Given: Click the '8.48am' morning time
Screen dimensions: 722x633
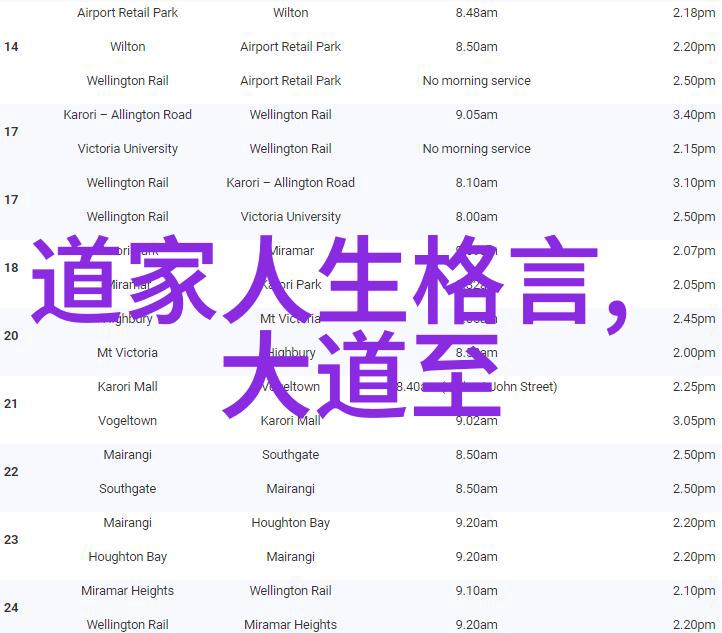Looking at the screenshot, I should click(477, 12).
